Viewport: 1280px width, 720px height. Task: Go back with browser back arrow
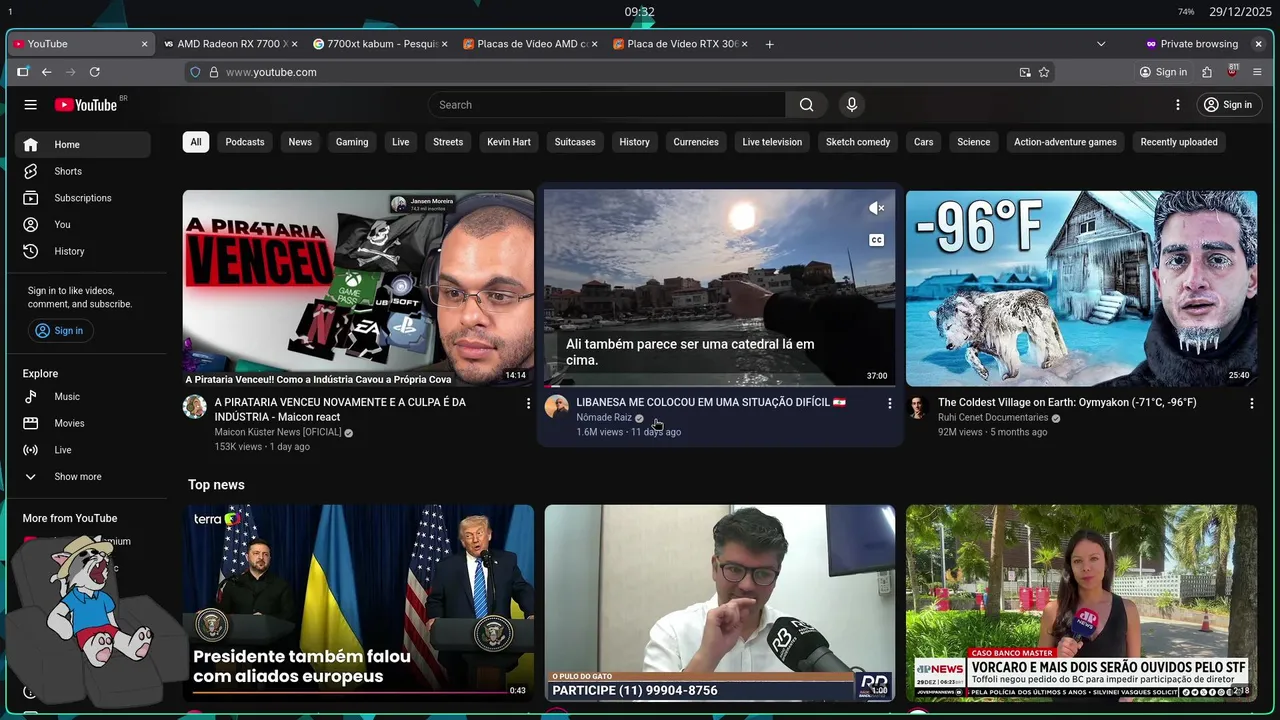(x=46, y=72)
